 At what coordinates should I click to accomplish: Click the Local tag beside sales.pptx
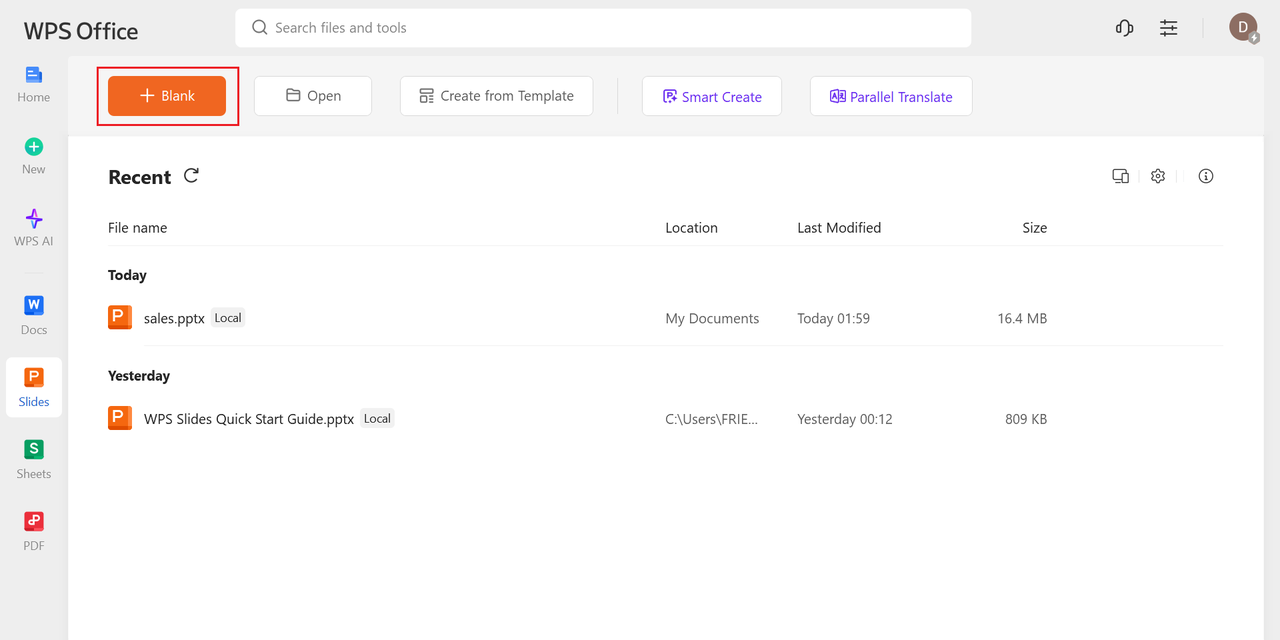click(228, 318)
